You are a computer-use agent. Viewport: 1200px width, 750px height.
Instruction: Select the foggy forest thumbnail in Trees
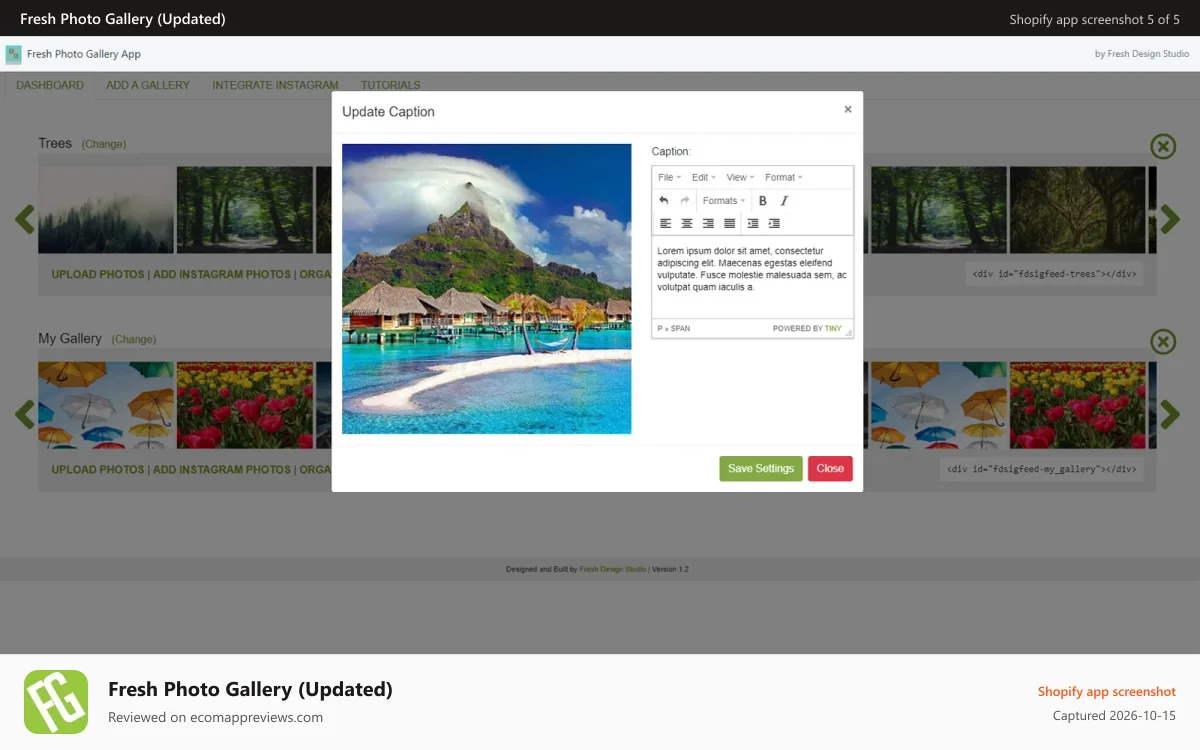pyautogui.click(x=106, y=210)
